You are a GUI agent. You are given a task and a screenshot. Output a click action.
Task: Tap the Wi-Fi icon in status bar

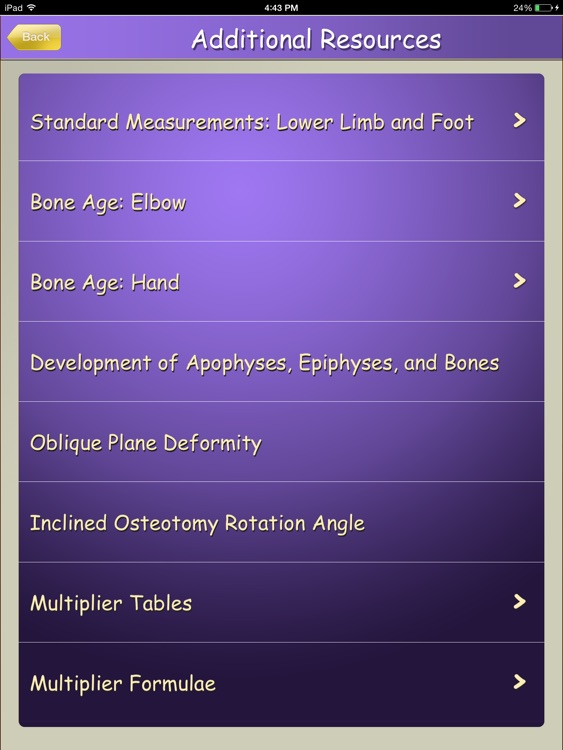point(31,7)
